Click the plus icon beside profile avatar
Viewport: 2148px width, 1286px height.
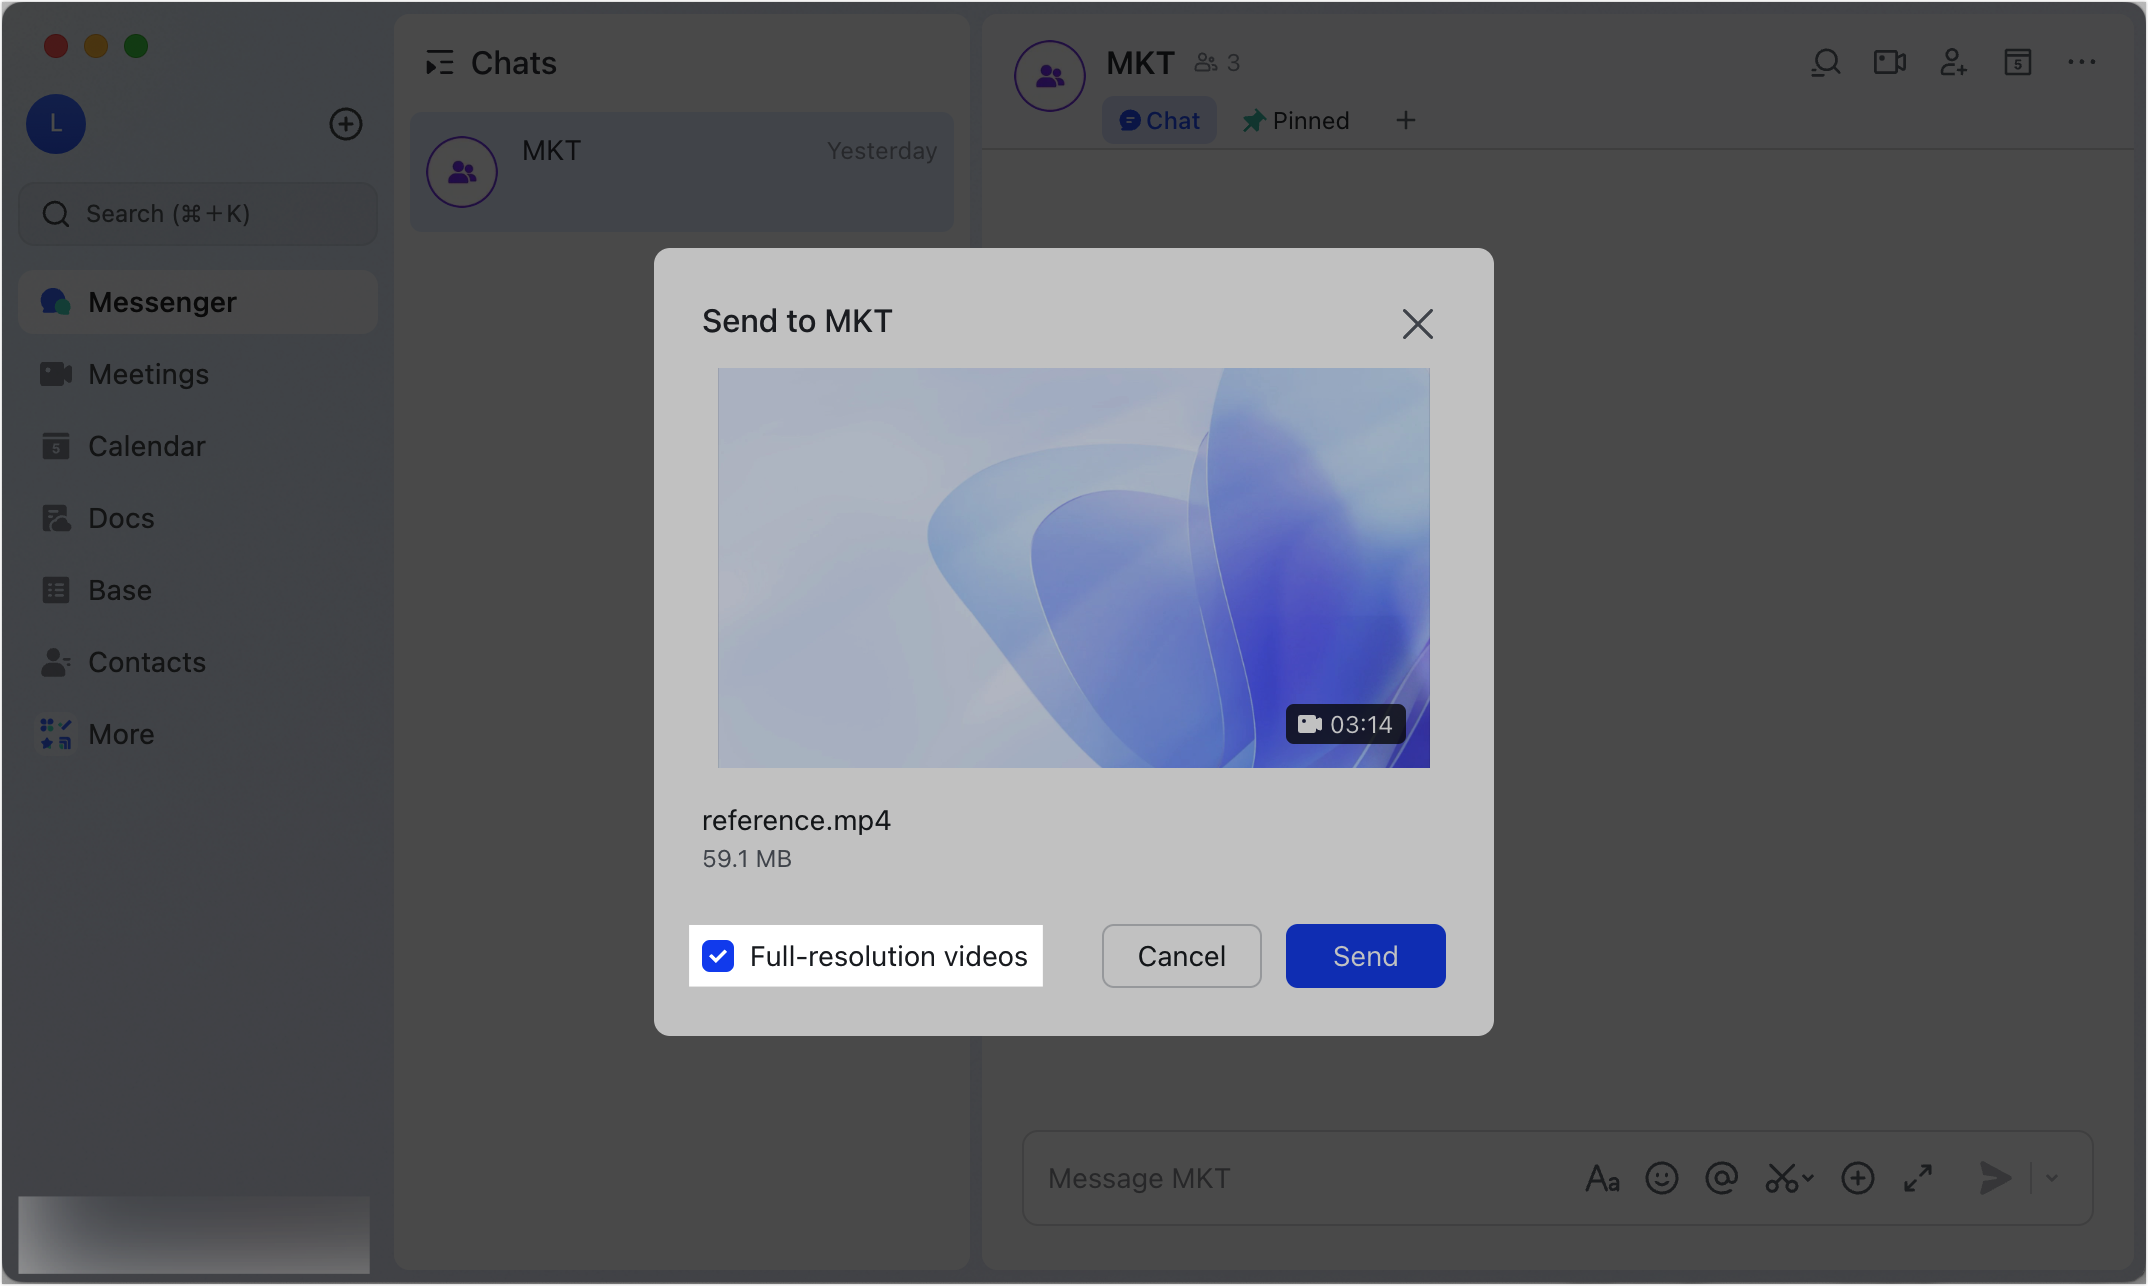pyautogui.click(x=346, y=124)
